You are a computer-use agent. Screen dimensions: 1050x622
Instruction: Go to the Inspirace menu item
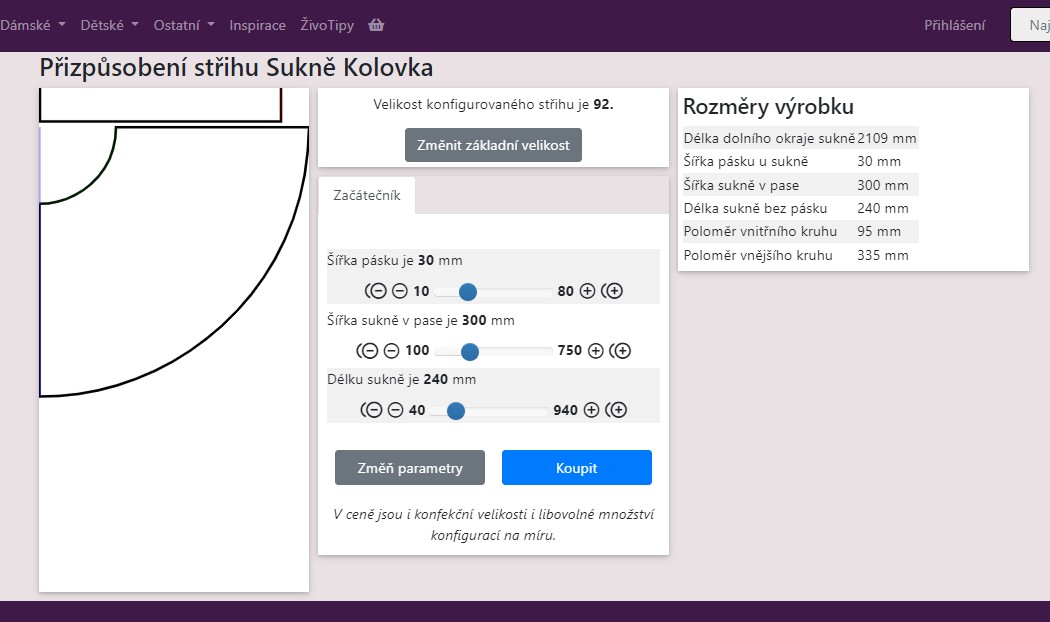point(257,25)
